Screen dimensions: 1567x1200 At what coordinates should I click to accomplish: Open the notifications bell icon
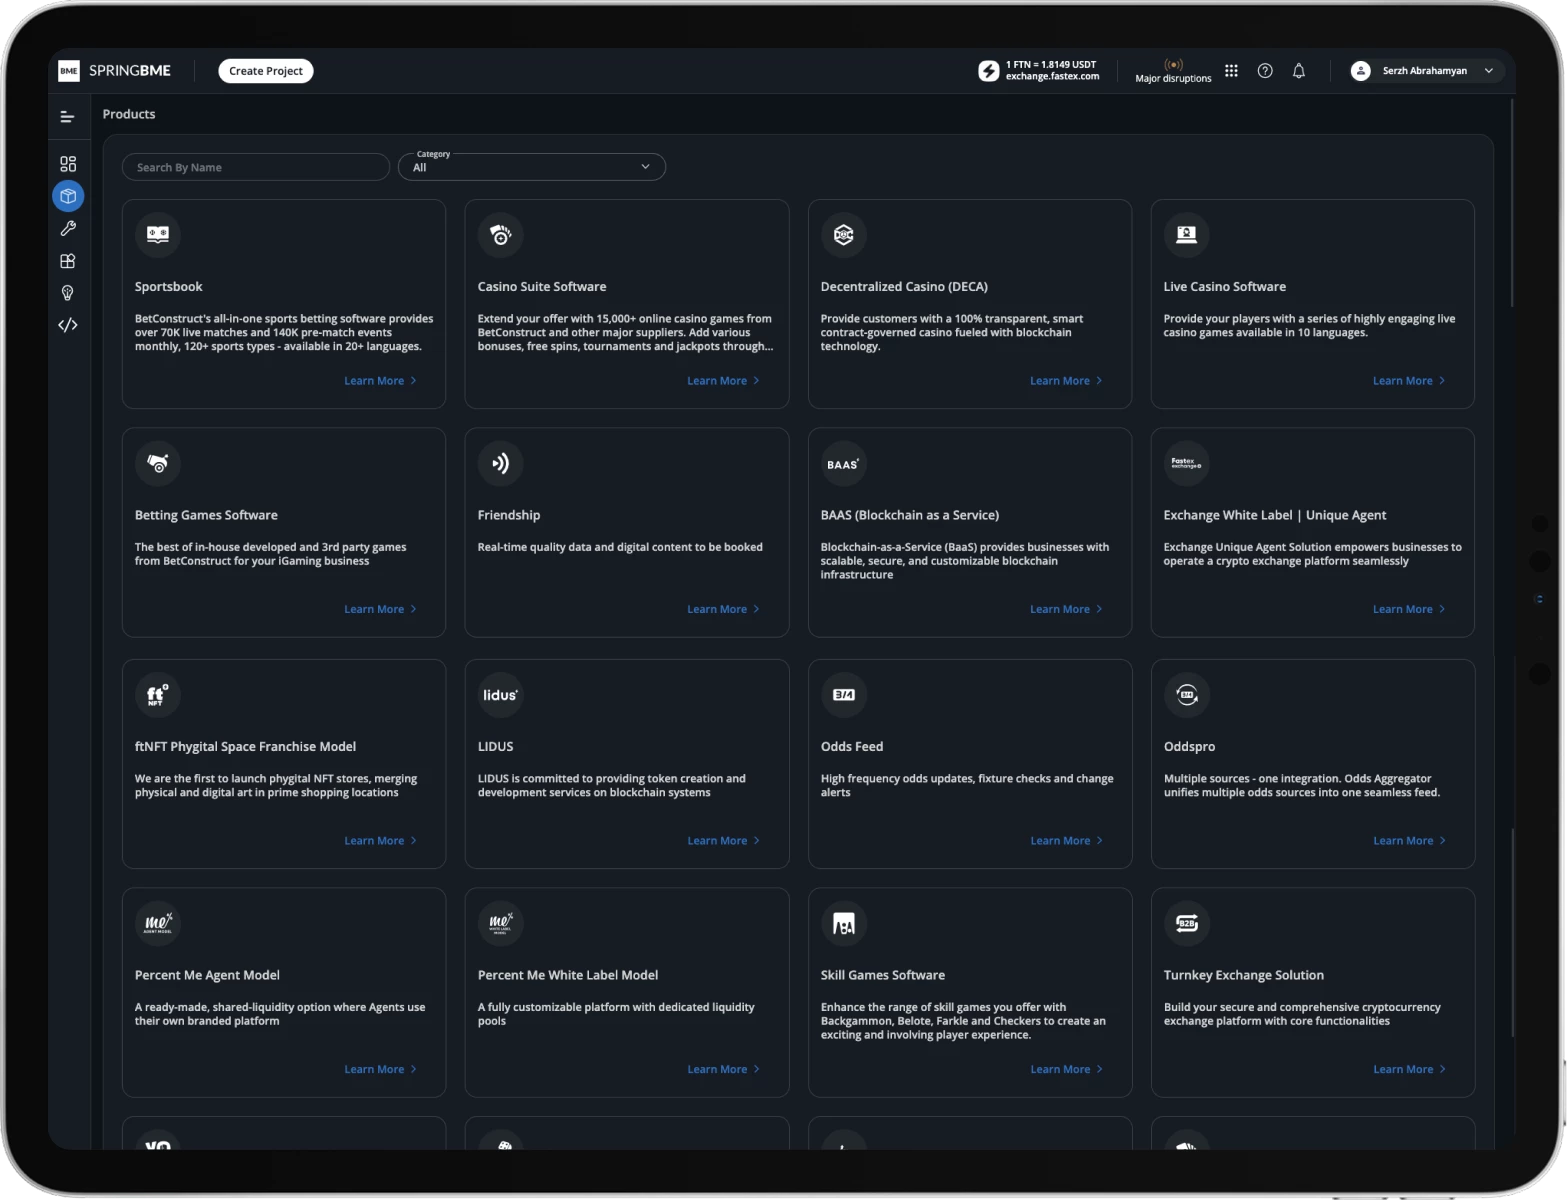click(x=1298, y=71)
